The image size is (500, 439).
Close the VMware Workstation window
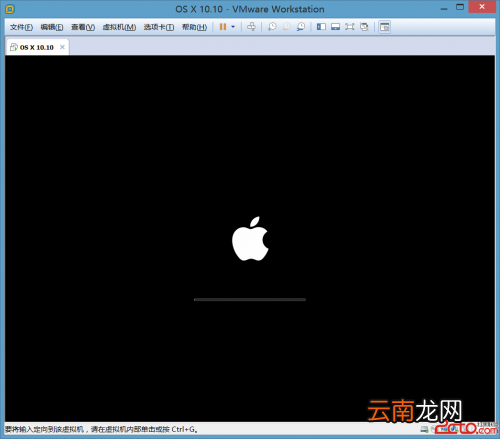tap(482, 7)
